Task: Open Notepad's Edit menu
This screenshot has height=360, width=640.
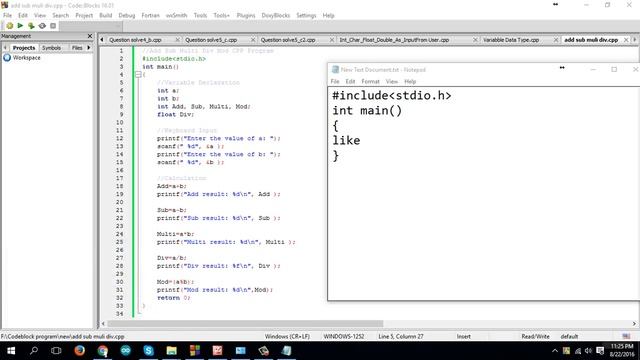Action: click(350, 81)
